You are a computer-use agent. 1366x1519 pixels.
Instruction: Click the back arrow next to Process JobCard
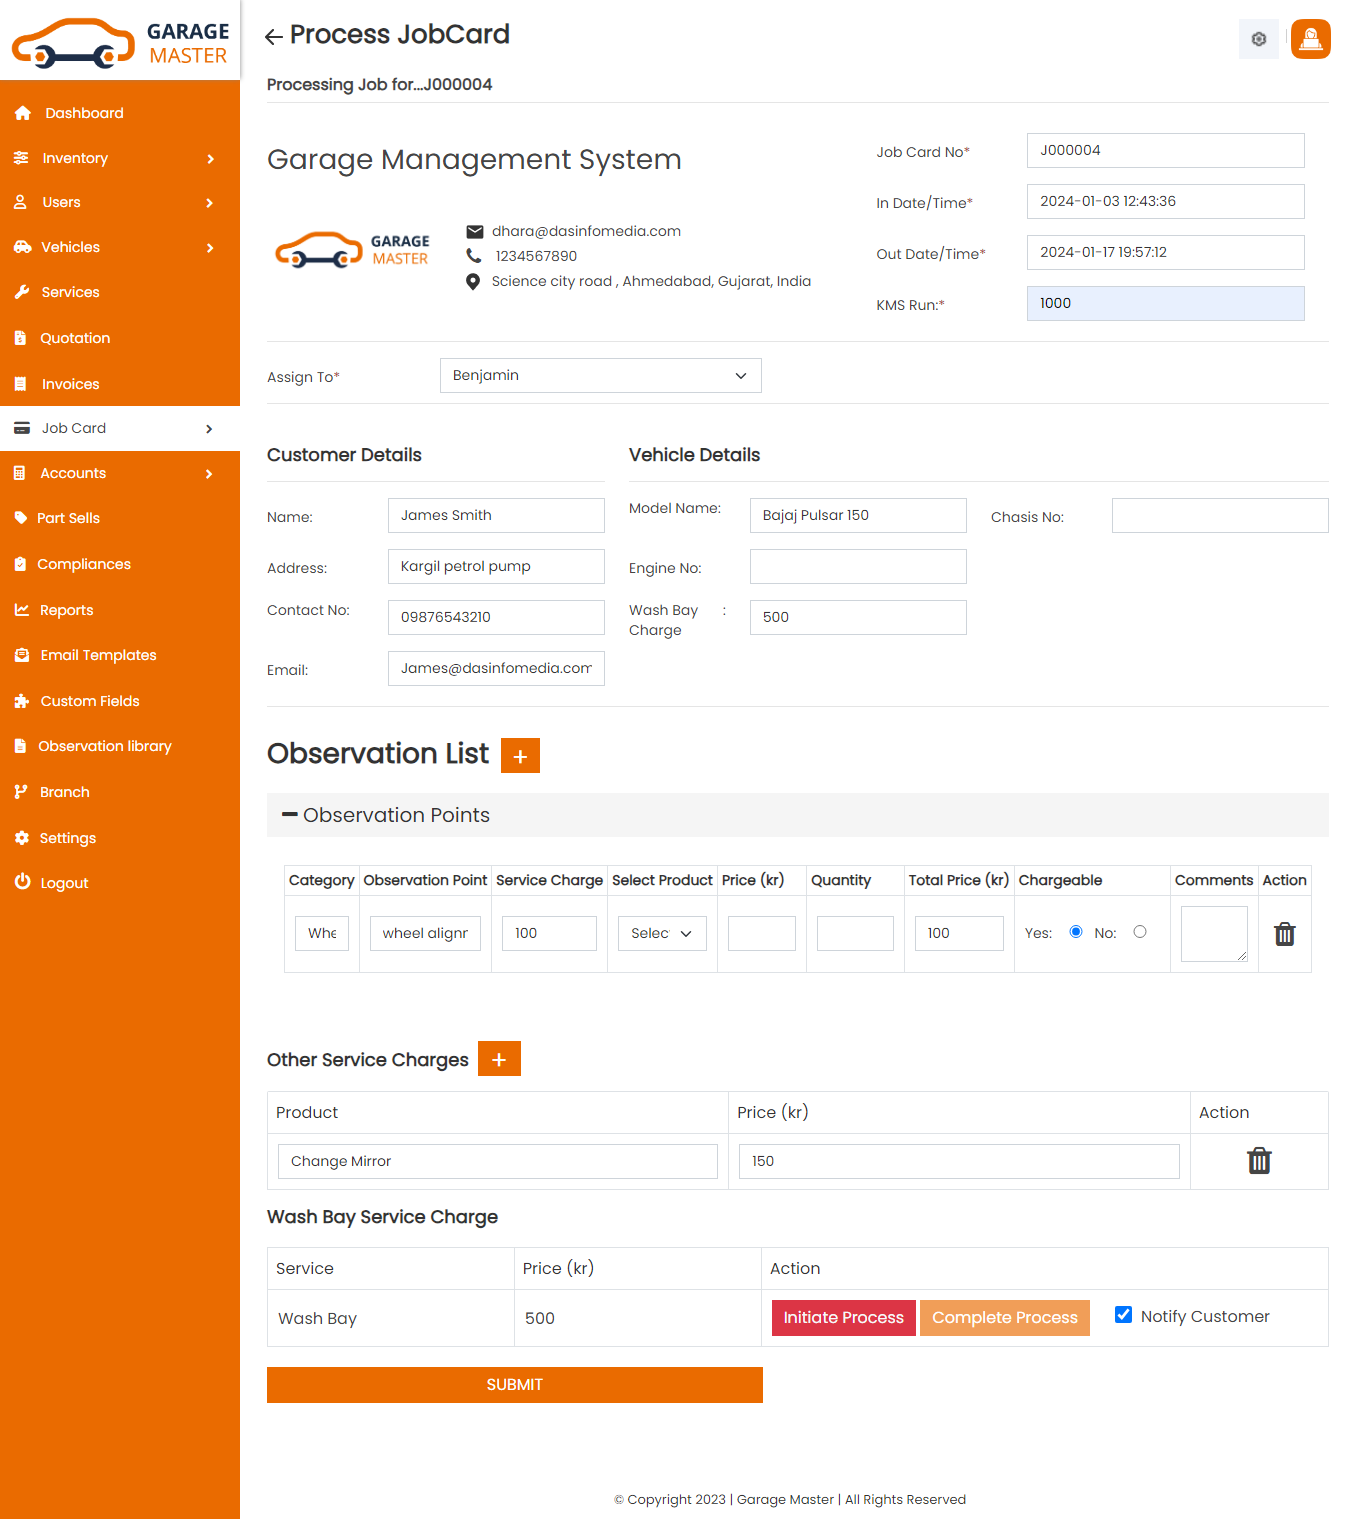tap(272, 36)
